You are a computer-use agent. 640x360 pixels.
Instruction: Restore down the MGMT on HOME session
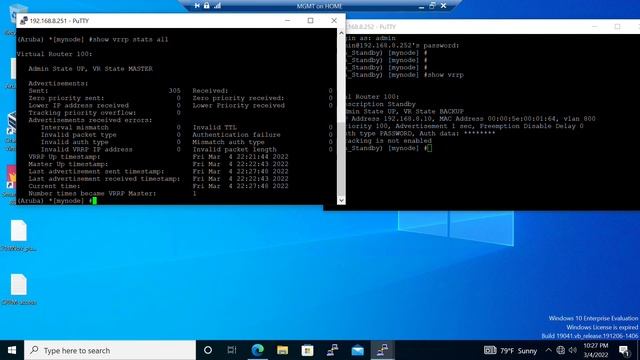(432, 6)
